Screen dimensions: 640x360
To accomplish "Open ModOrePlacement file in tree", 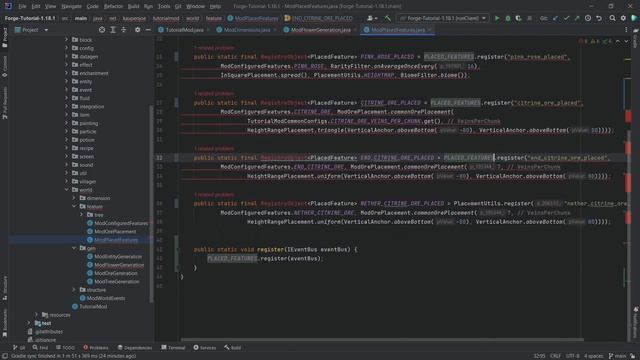I will [115, 231].
